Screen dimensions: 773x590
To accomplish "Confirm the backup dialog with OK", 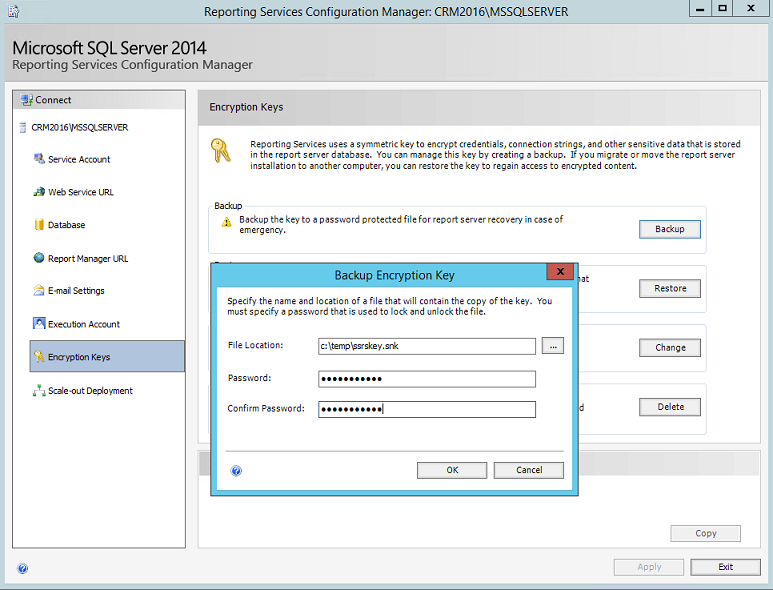I will point(452,470).
